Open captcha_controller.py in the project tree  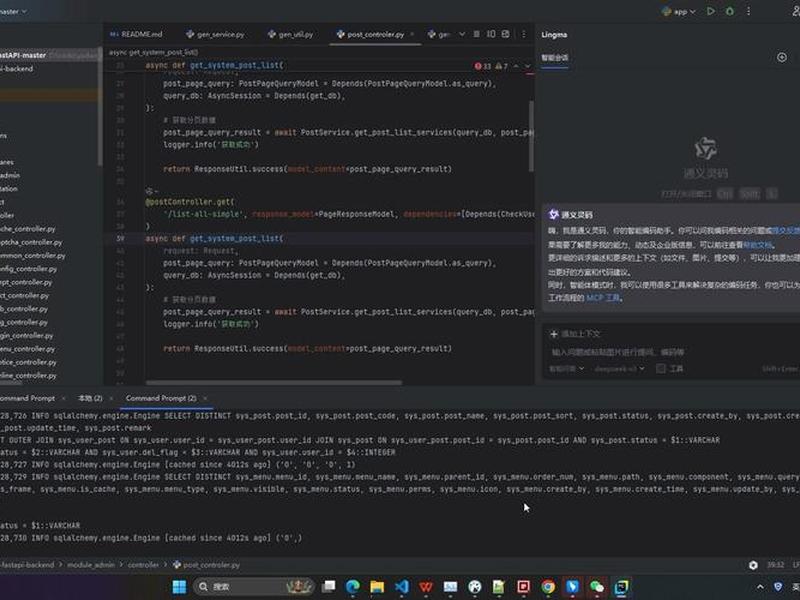tap(31, 242)
